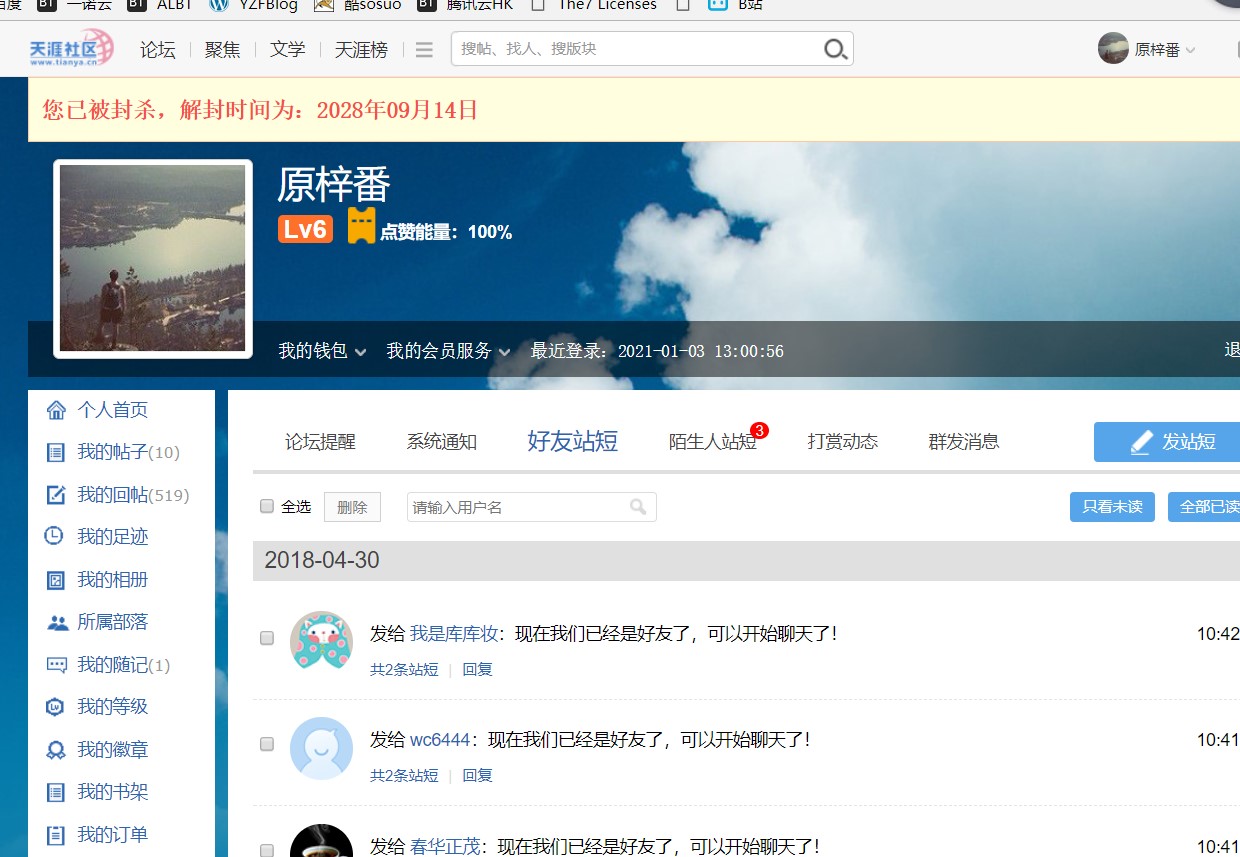
Task: Open the hamburger menu icon beside 天涯榜
Action: [x=424, y=50]
